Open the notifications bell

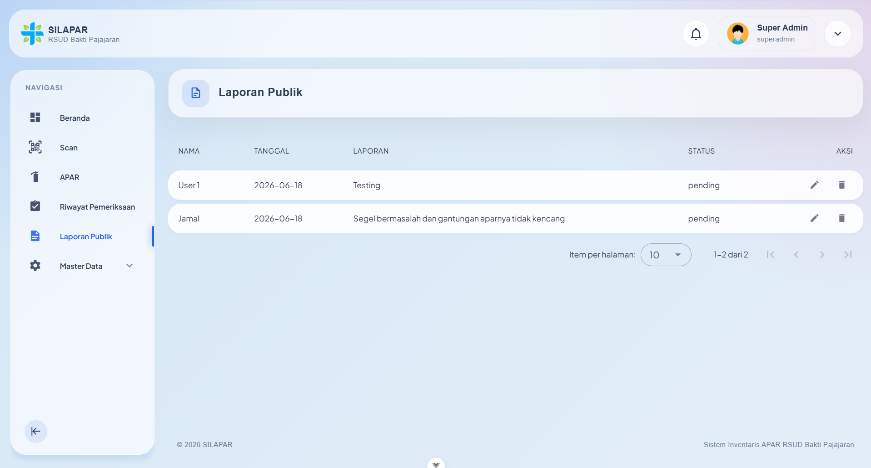(x=695, y=34)
